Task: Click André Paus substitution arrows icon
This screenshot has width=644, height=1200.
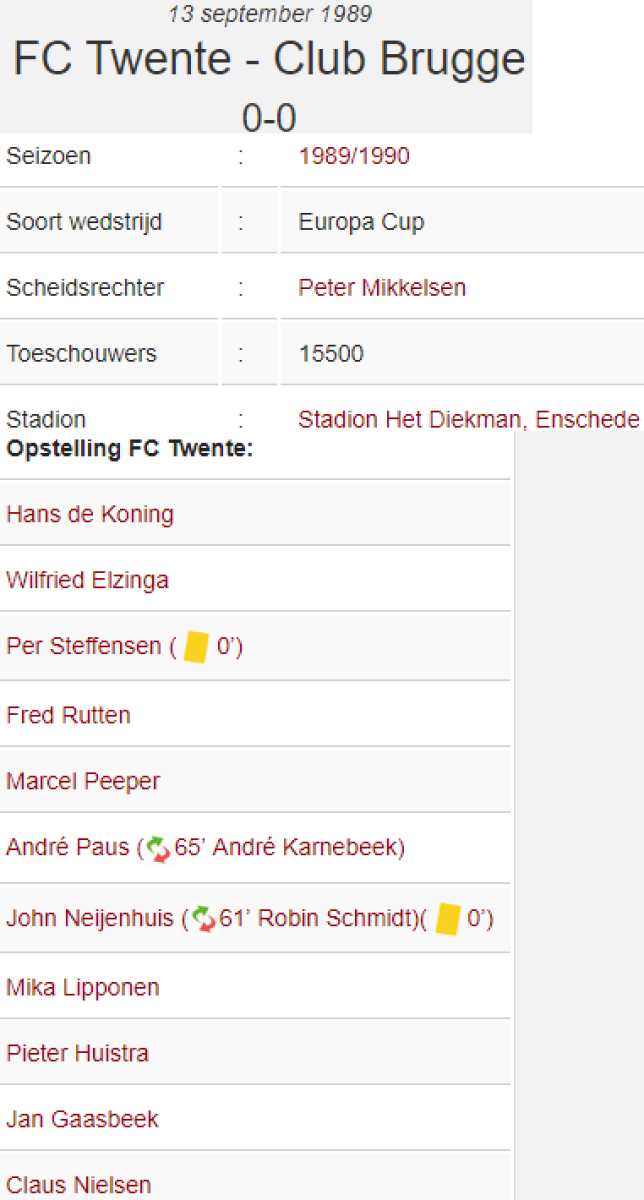Action: 159,849
